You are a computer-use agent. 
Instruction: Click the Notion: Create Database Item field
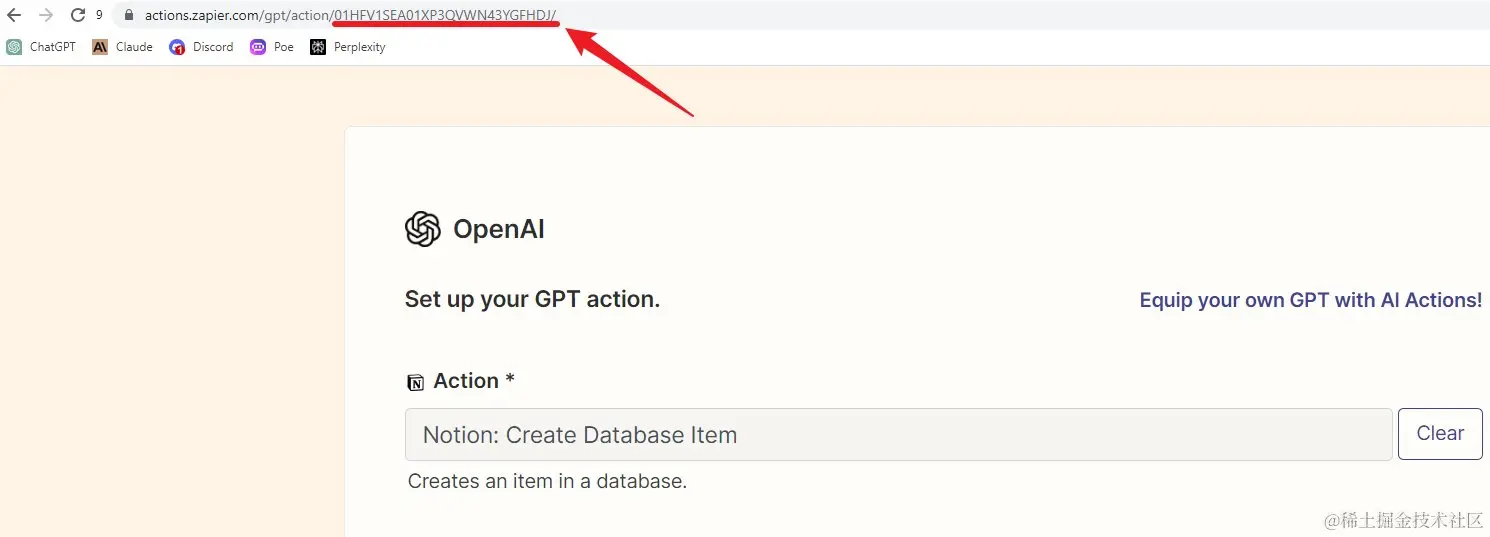(898, 435)
